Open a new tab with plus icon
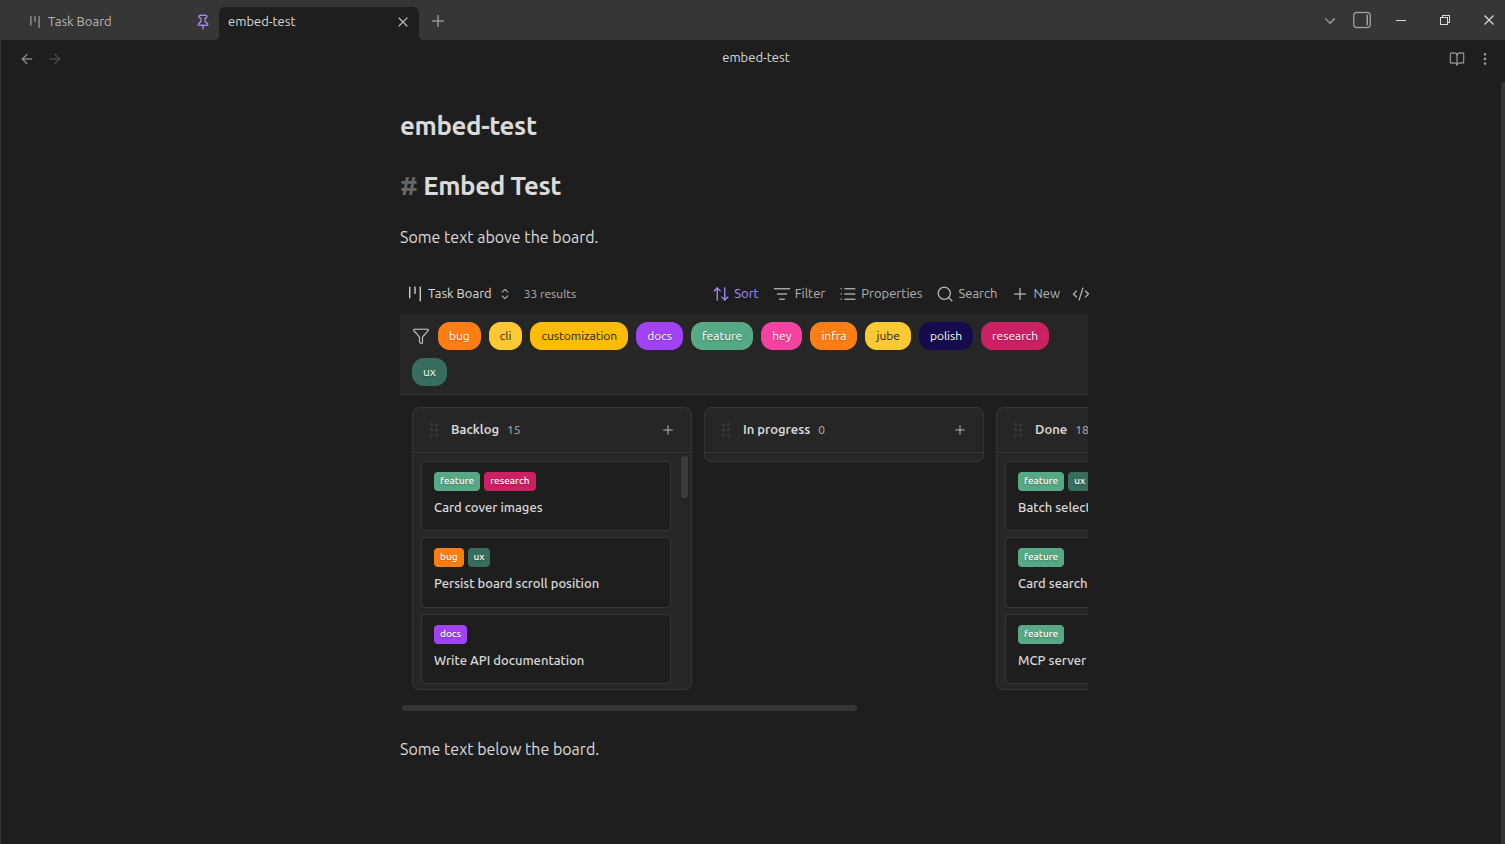The width and height of the screenshot is (1505, 844). point(438,21)
